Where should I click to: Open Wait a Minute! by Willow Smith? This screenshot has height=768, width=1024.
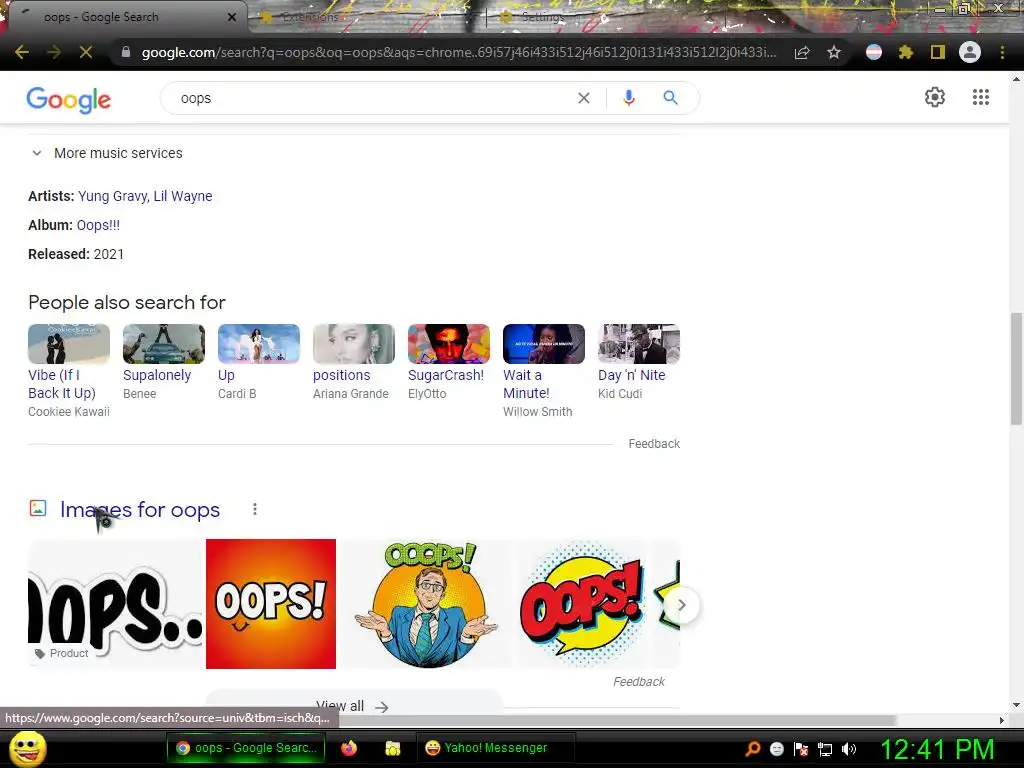coord(543,371)
